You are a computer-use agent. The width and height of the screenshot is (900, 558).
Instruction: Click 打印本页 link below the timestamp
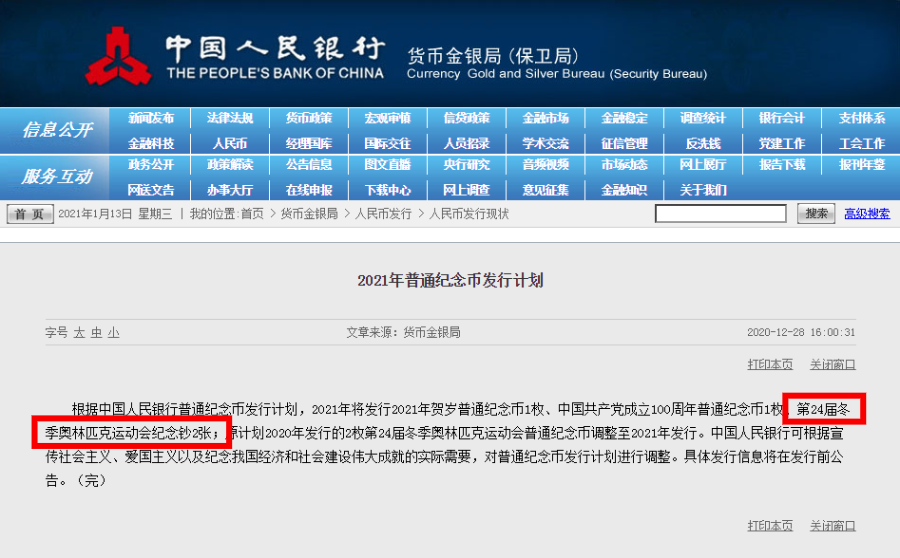(x=770, y=365)
